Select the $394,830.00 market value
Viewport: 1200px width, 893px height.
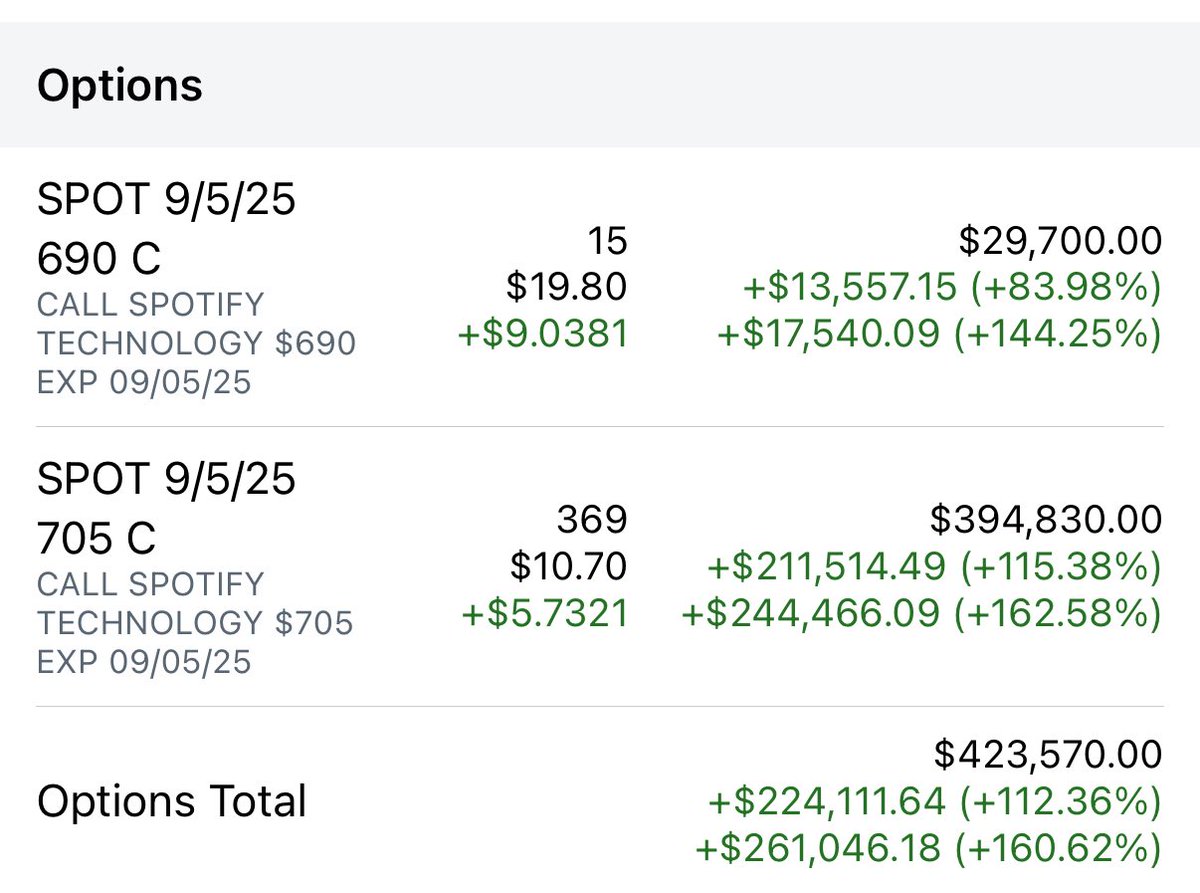(1046, 520)
